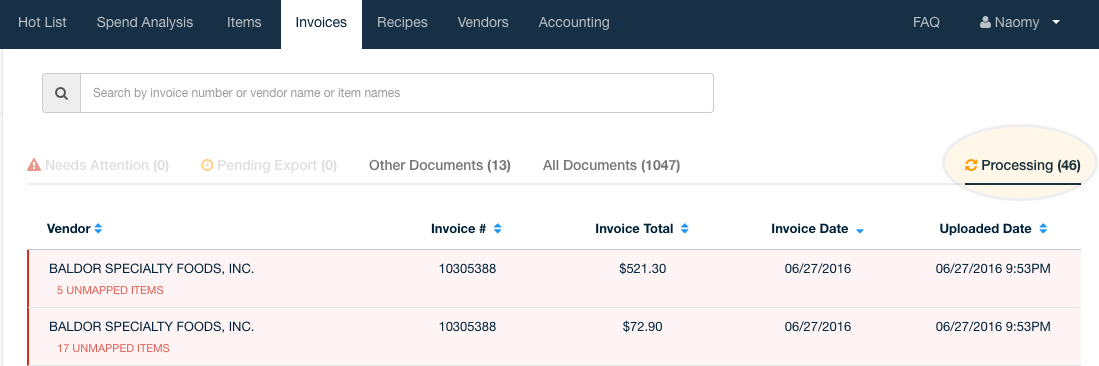Go to Spend Analysis
Screen dimensions: 1099x366
pos(144,22)
